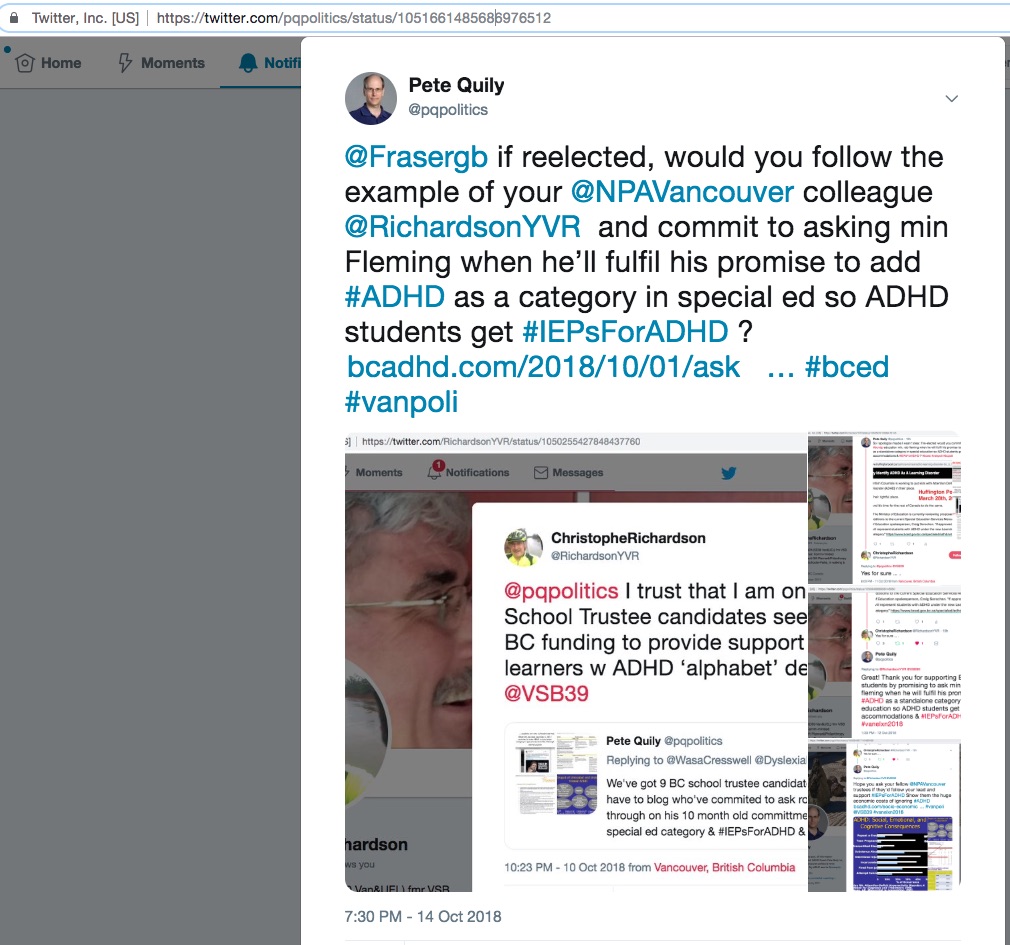The image size is (1010, 945).
Task: Click the Moments lightning bolt icon
Action: click(x=126, y=63)
